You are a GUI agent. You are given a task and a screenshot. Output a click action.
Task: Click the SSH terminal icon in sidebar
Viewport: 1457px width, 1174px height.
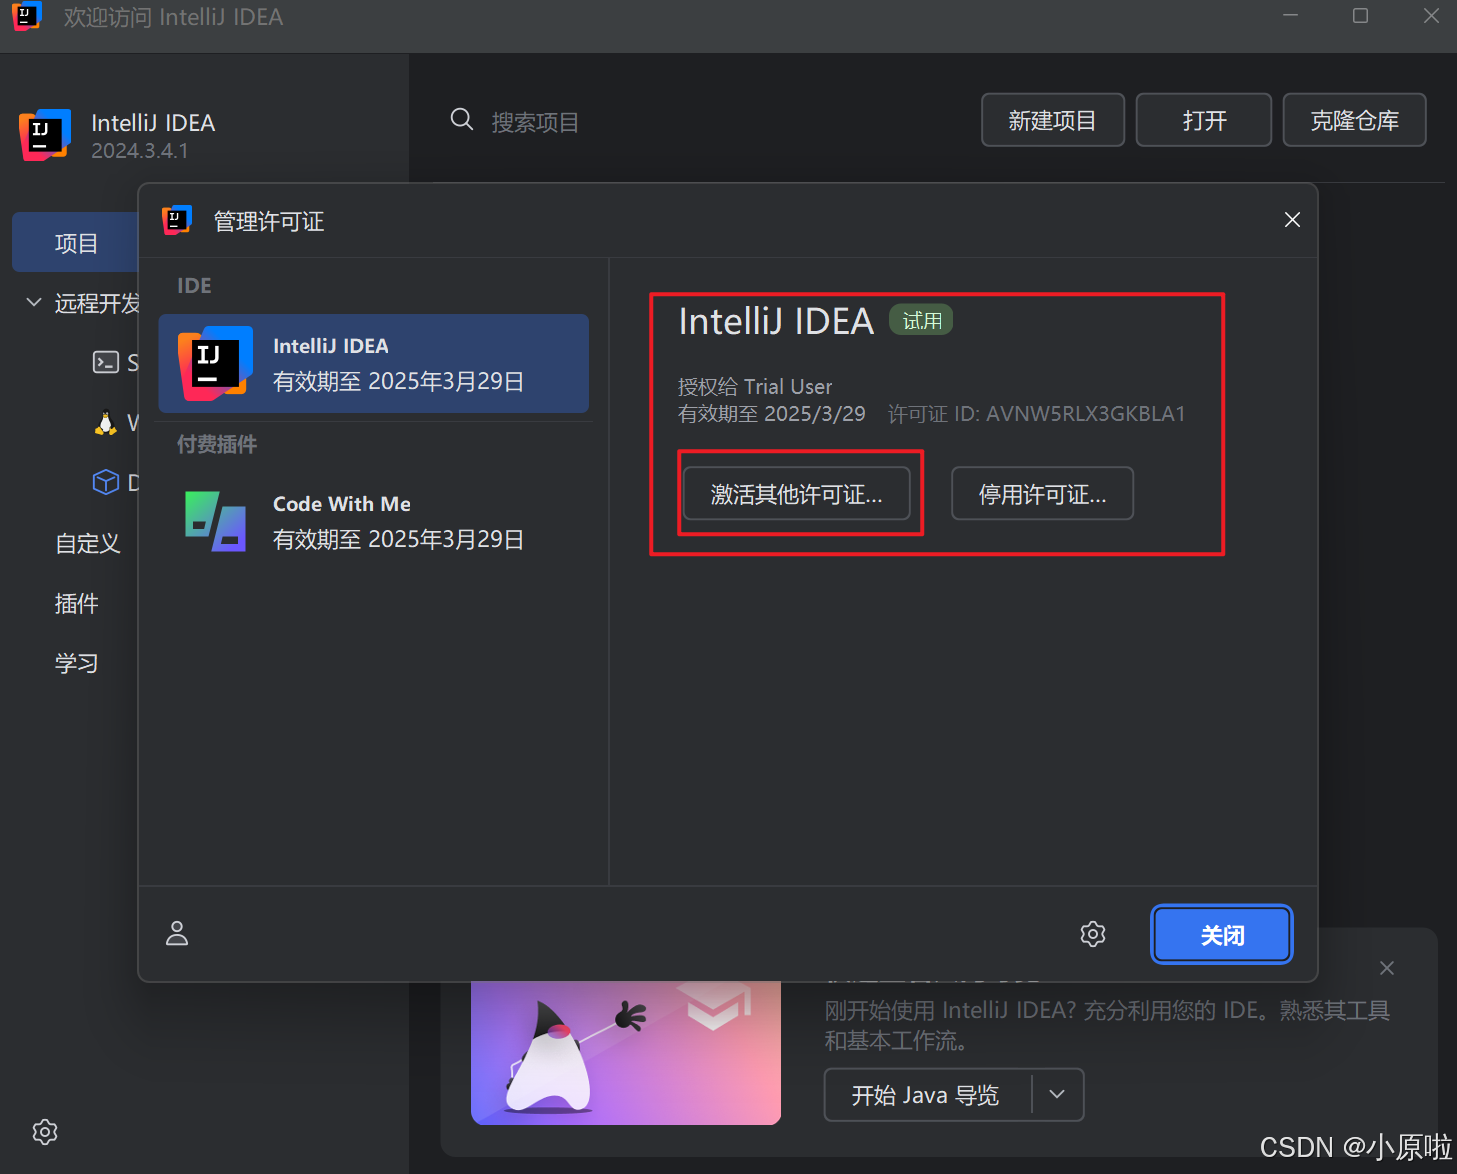(x=106, y=362)
